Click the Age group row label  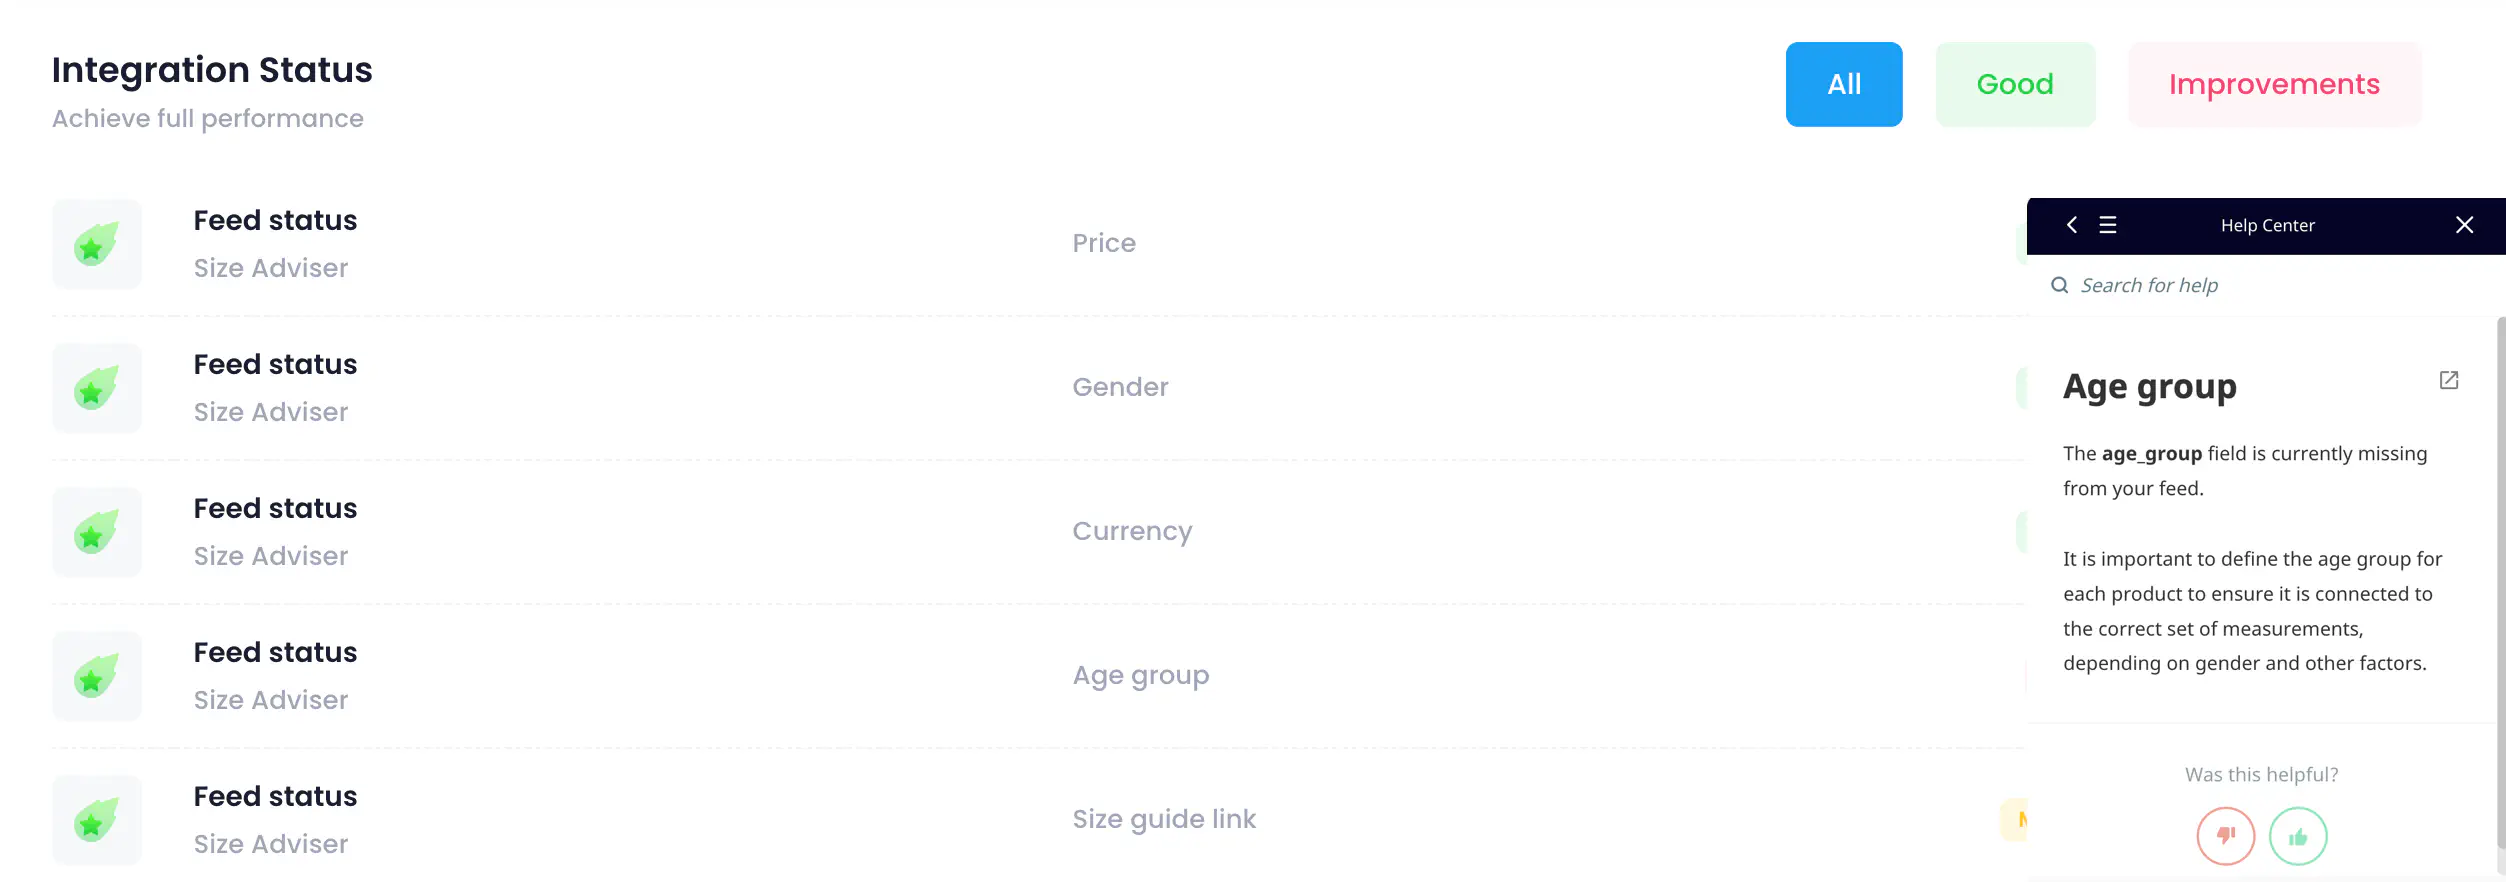[x=1141, y=676]
